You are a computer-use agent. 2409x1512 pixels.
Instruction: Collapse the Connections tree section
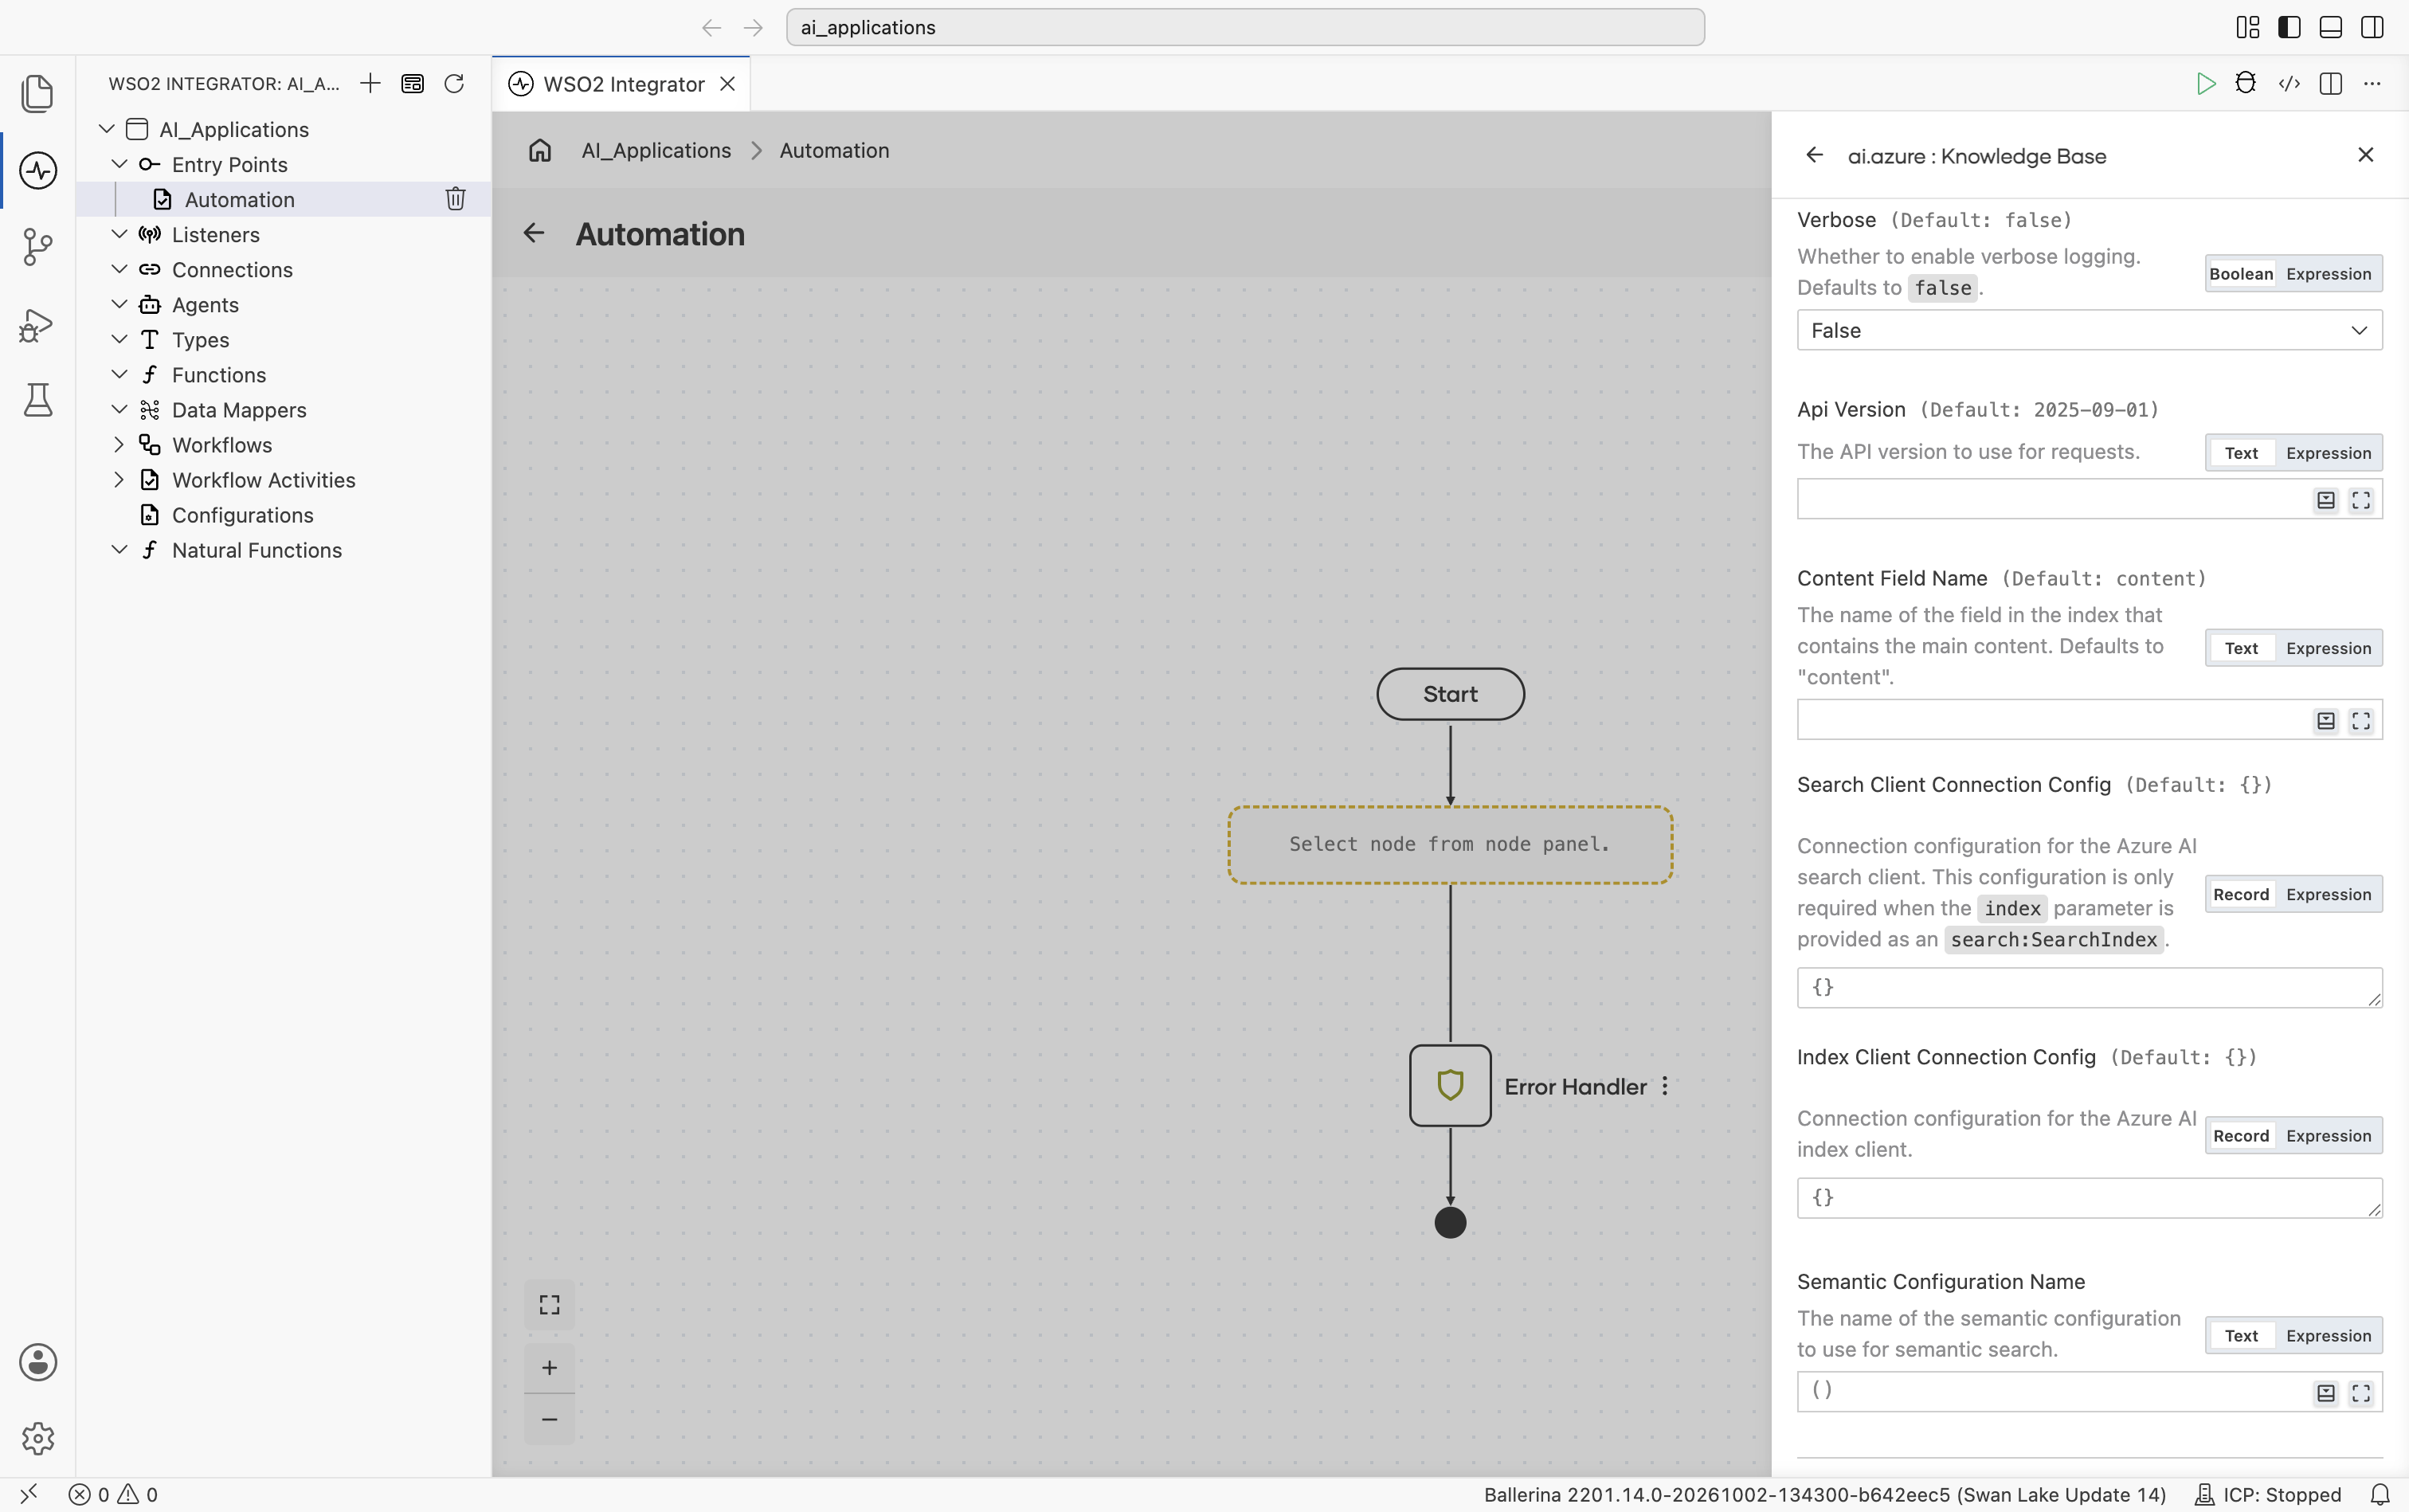119,270
